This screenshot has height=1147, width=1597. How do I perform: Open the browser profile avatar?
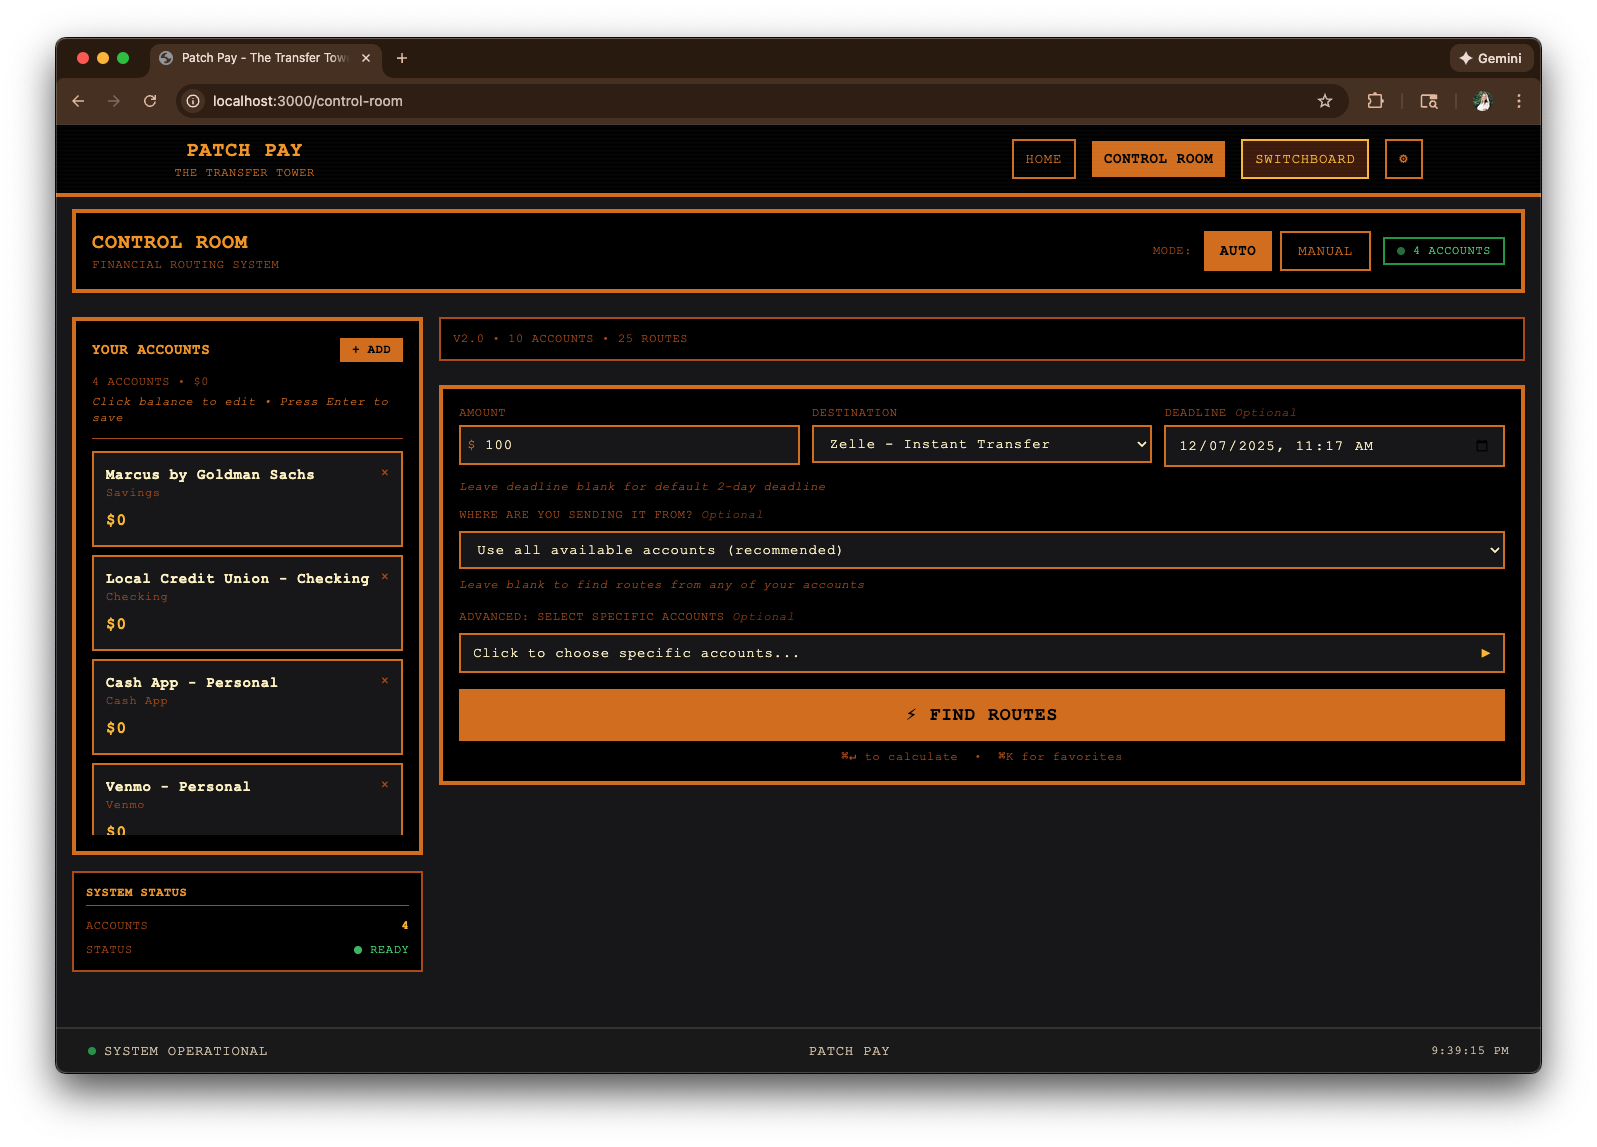click(x=1482, y=101)
